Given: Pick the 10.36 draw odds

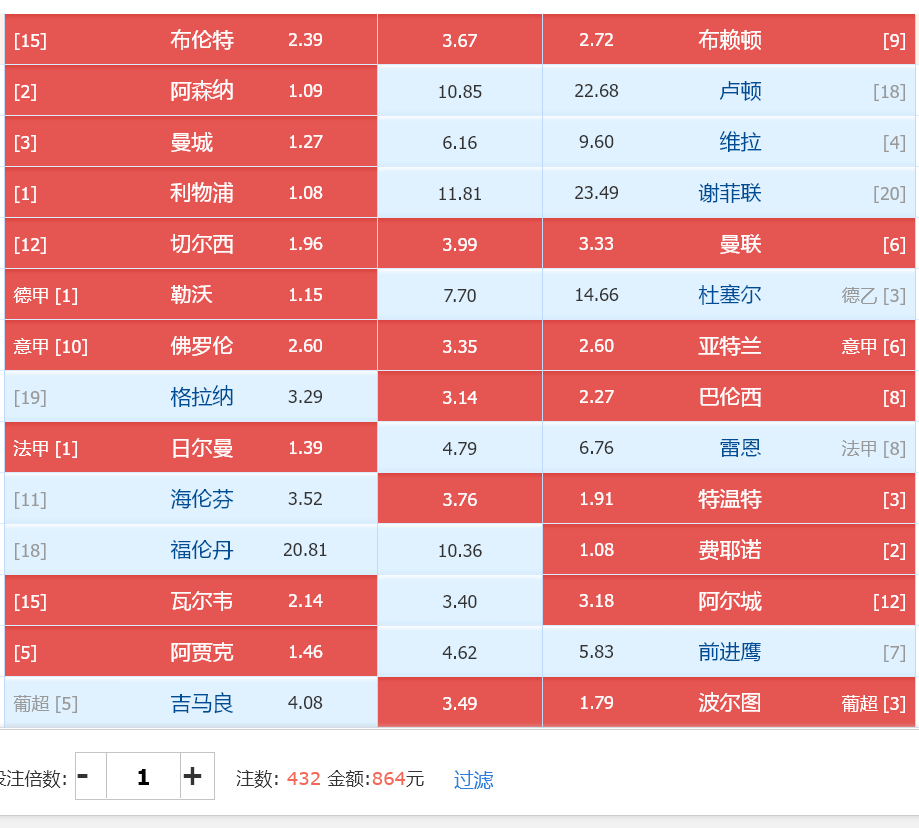Looking at the screenshot, I should pos(460,549).
